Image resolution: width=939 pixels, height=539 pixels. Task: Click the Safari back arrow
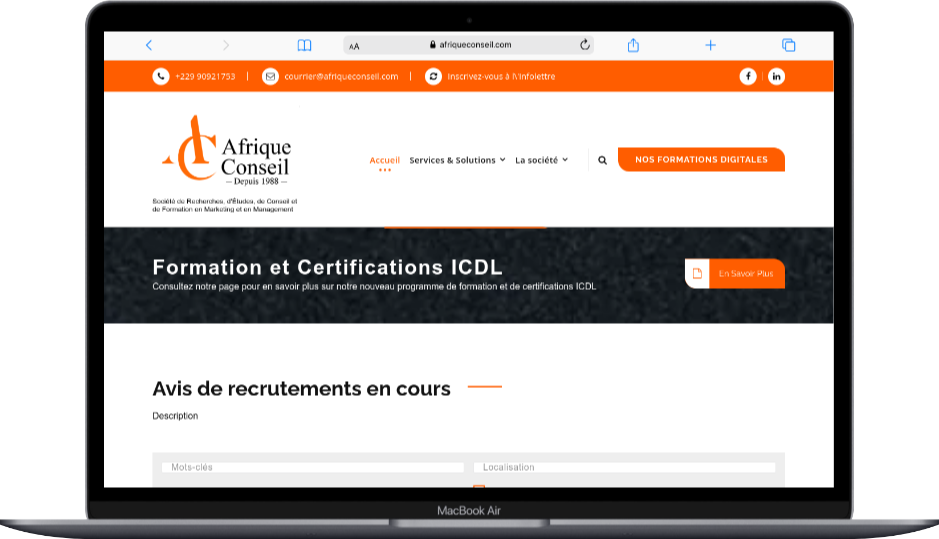pyautogui.click(x=149, y=45)
